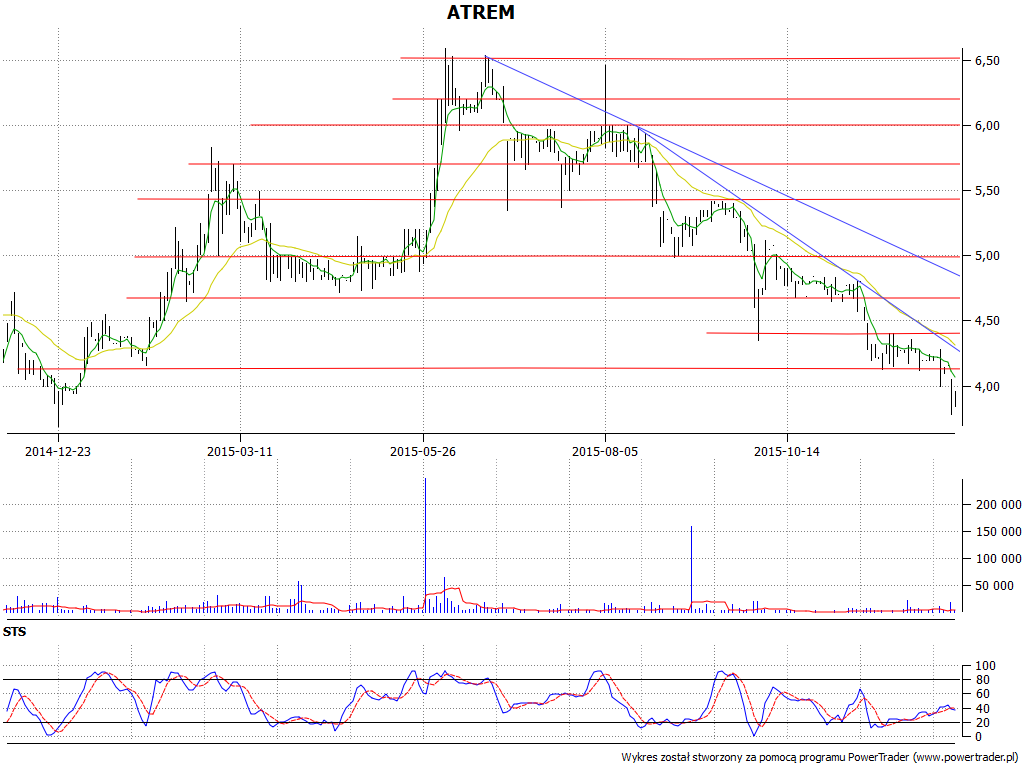Click the 4,50 price axis label
This screenshot has height=768, width=1024.
point(987,321)
